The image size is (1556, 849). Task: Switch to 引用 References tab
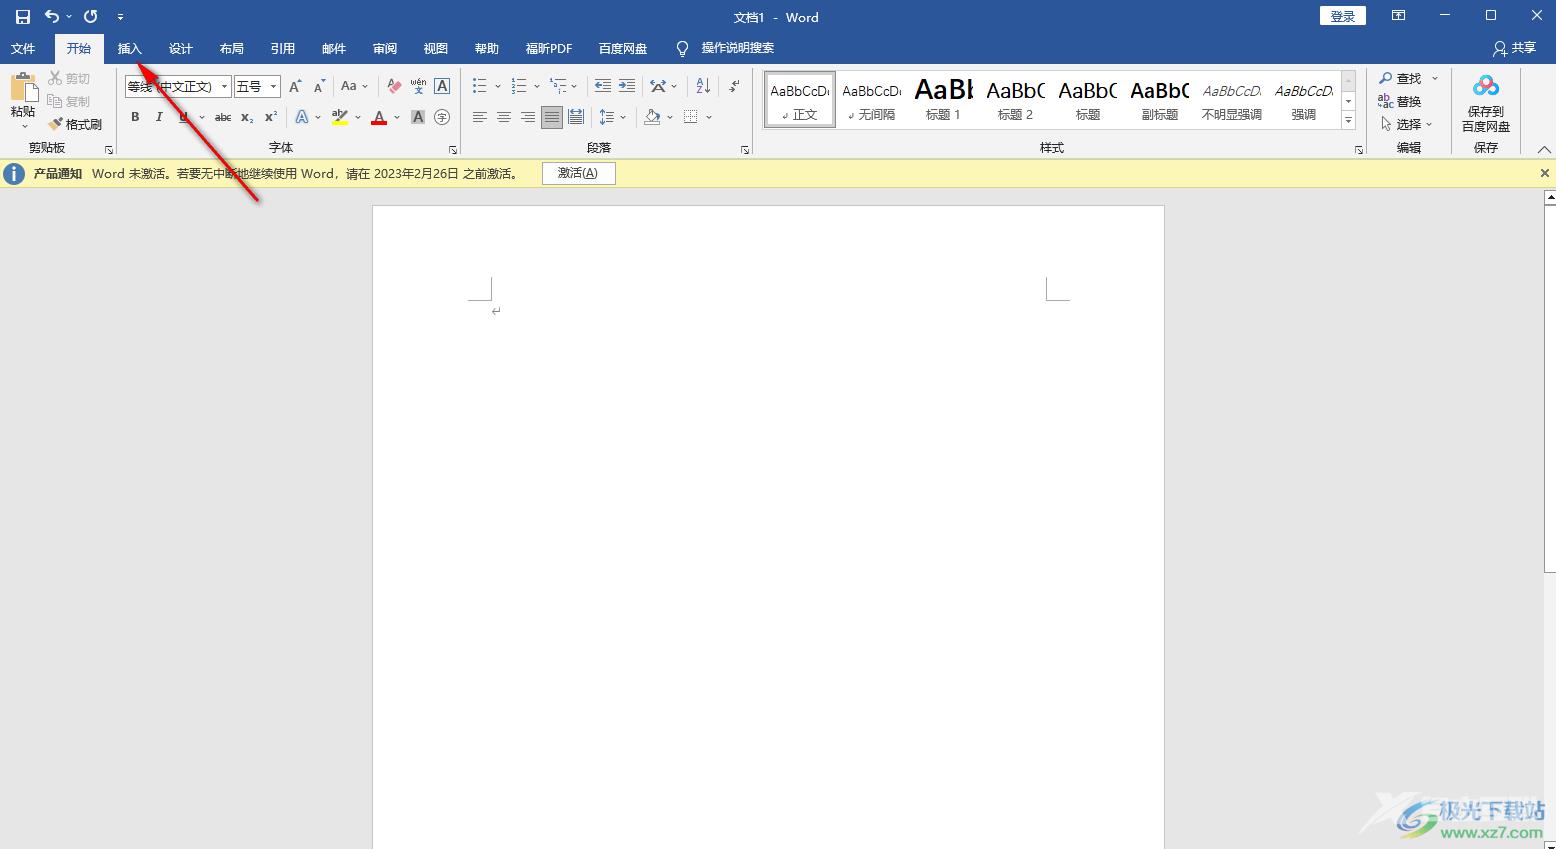[283, 48]
